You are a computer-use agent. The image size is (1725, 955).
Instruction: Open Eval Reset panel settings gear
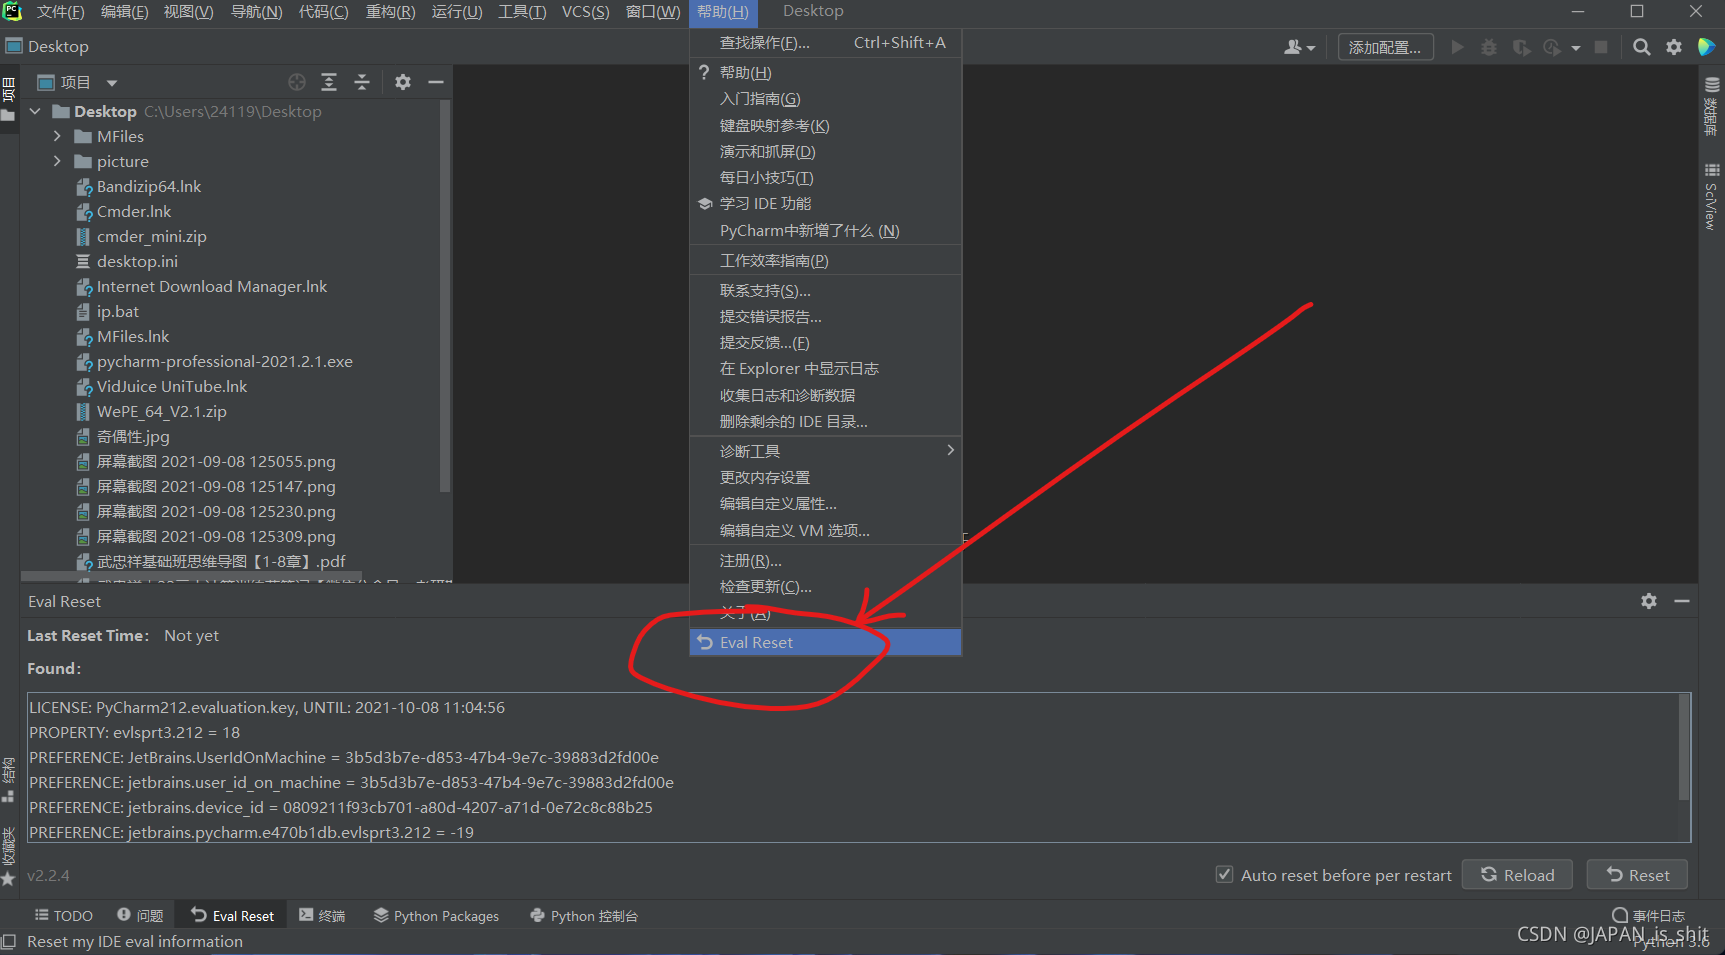[1649, 601]
